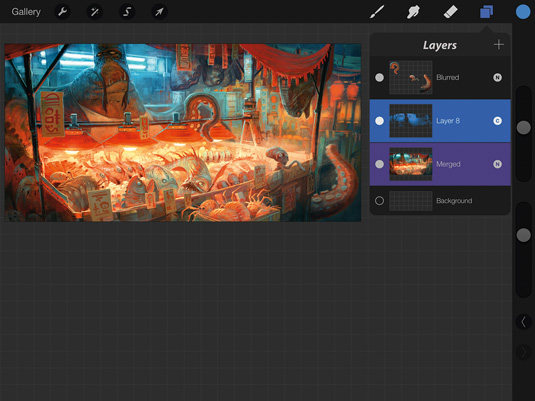The image size is (535, 401).
Task: Return to the Gallery
Action: click(x=26, y=12)
